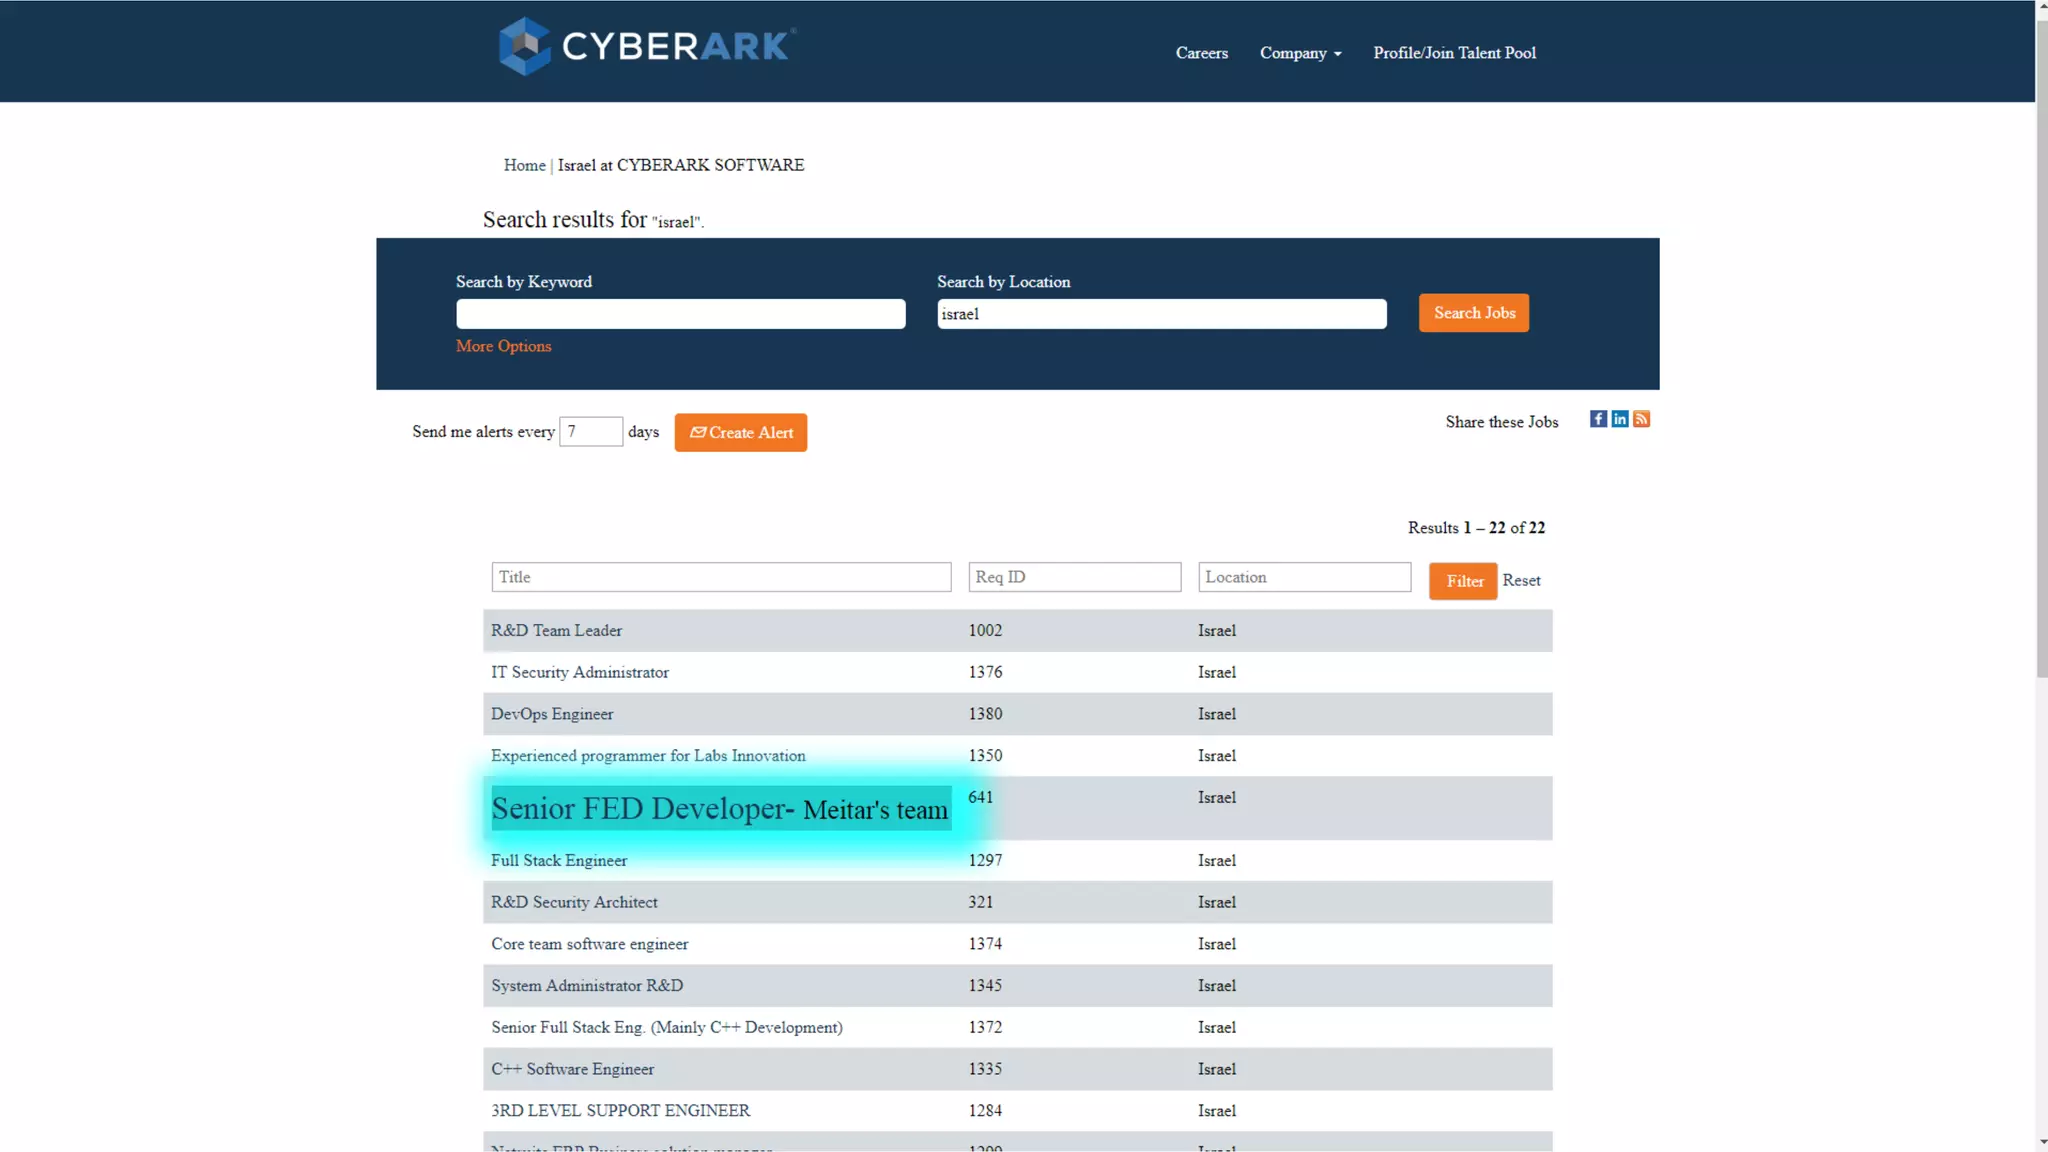2048x1152 pixels.
Task: Go to Home breadcrumb link
Action: click(524, 165)
